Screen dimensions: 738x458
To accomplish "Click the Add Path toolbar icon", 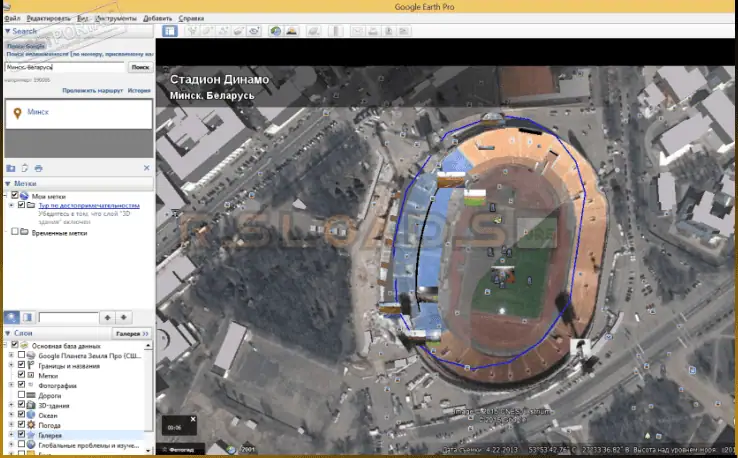I will tap(223, 31).
